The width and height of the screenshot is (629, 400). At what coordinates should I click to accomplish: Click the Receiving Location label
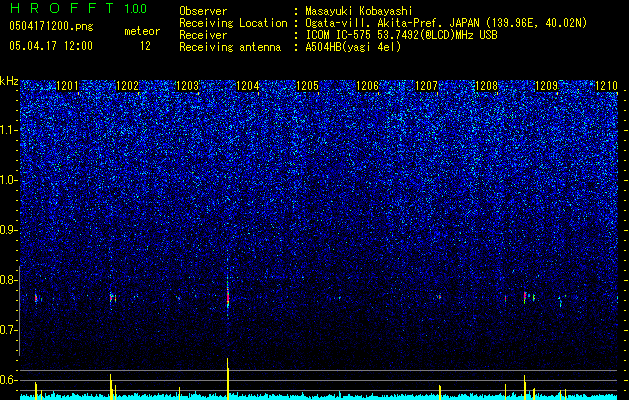(x=233, y=23)
